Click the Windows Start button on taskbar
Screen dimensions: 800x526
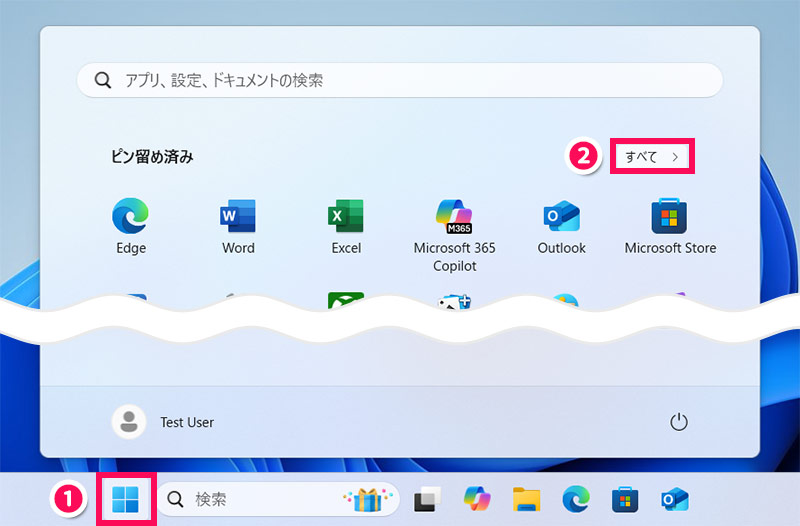pyautogui.click(x=126, y=498)
